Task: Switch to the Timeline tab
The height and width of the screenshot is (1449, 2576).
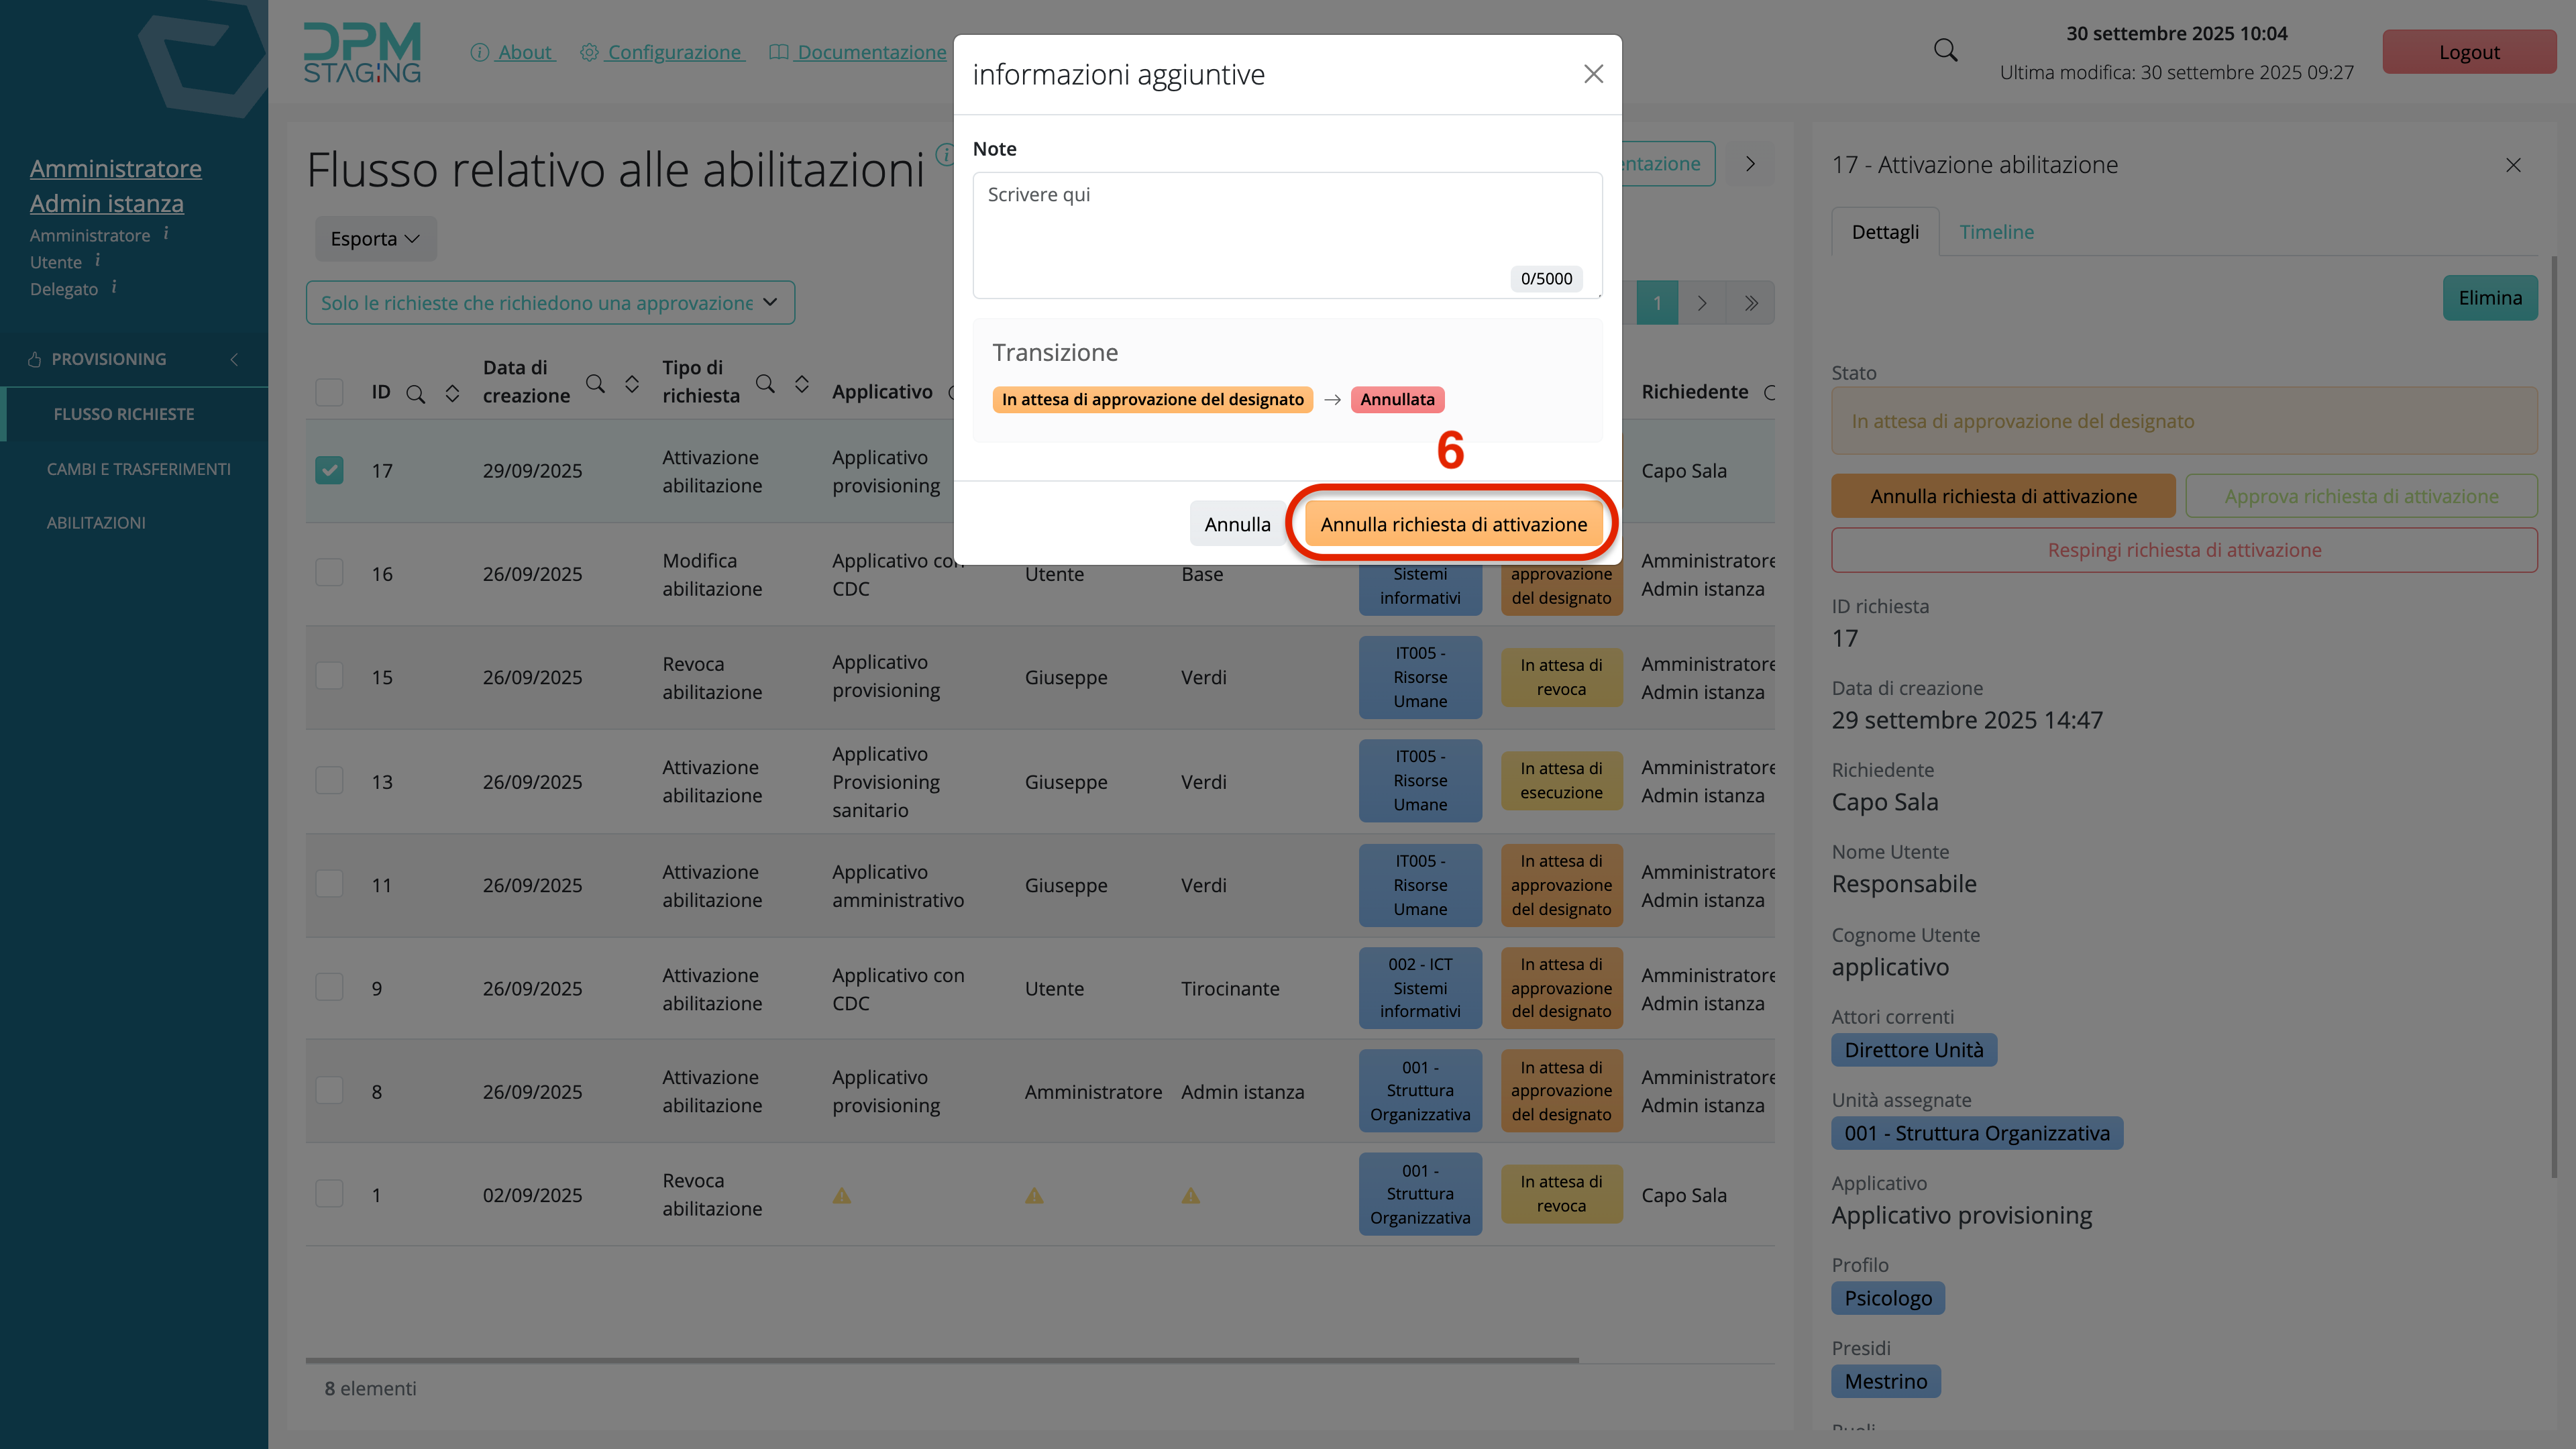Action: pos(1996,232)
